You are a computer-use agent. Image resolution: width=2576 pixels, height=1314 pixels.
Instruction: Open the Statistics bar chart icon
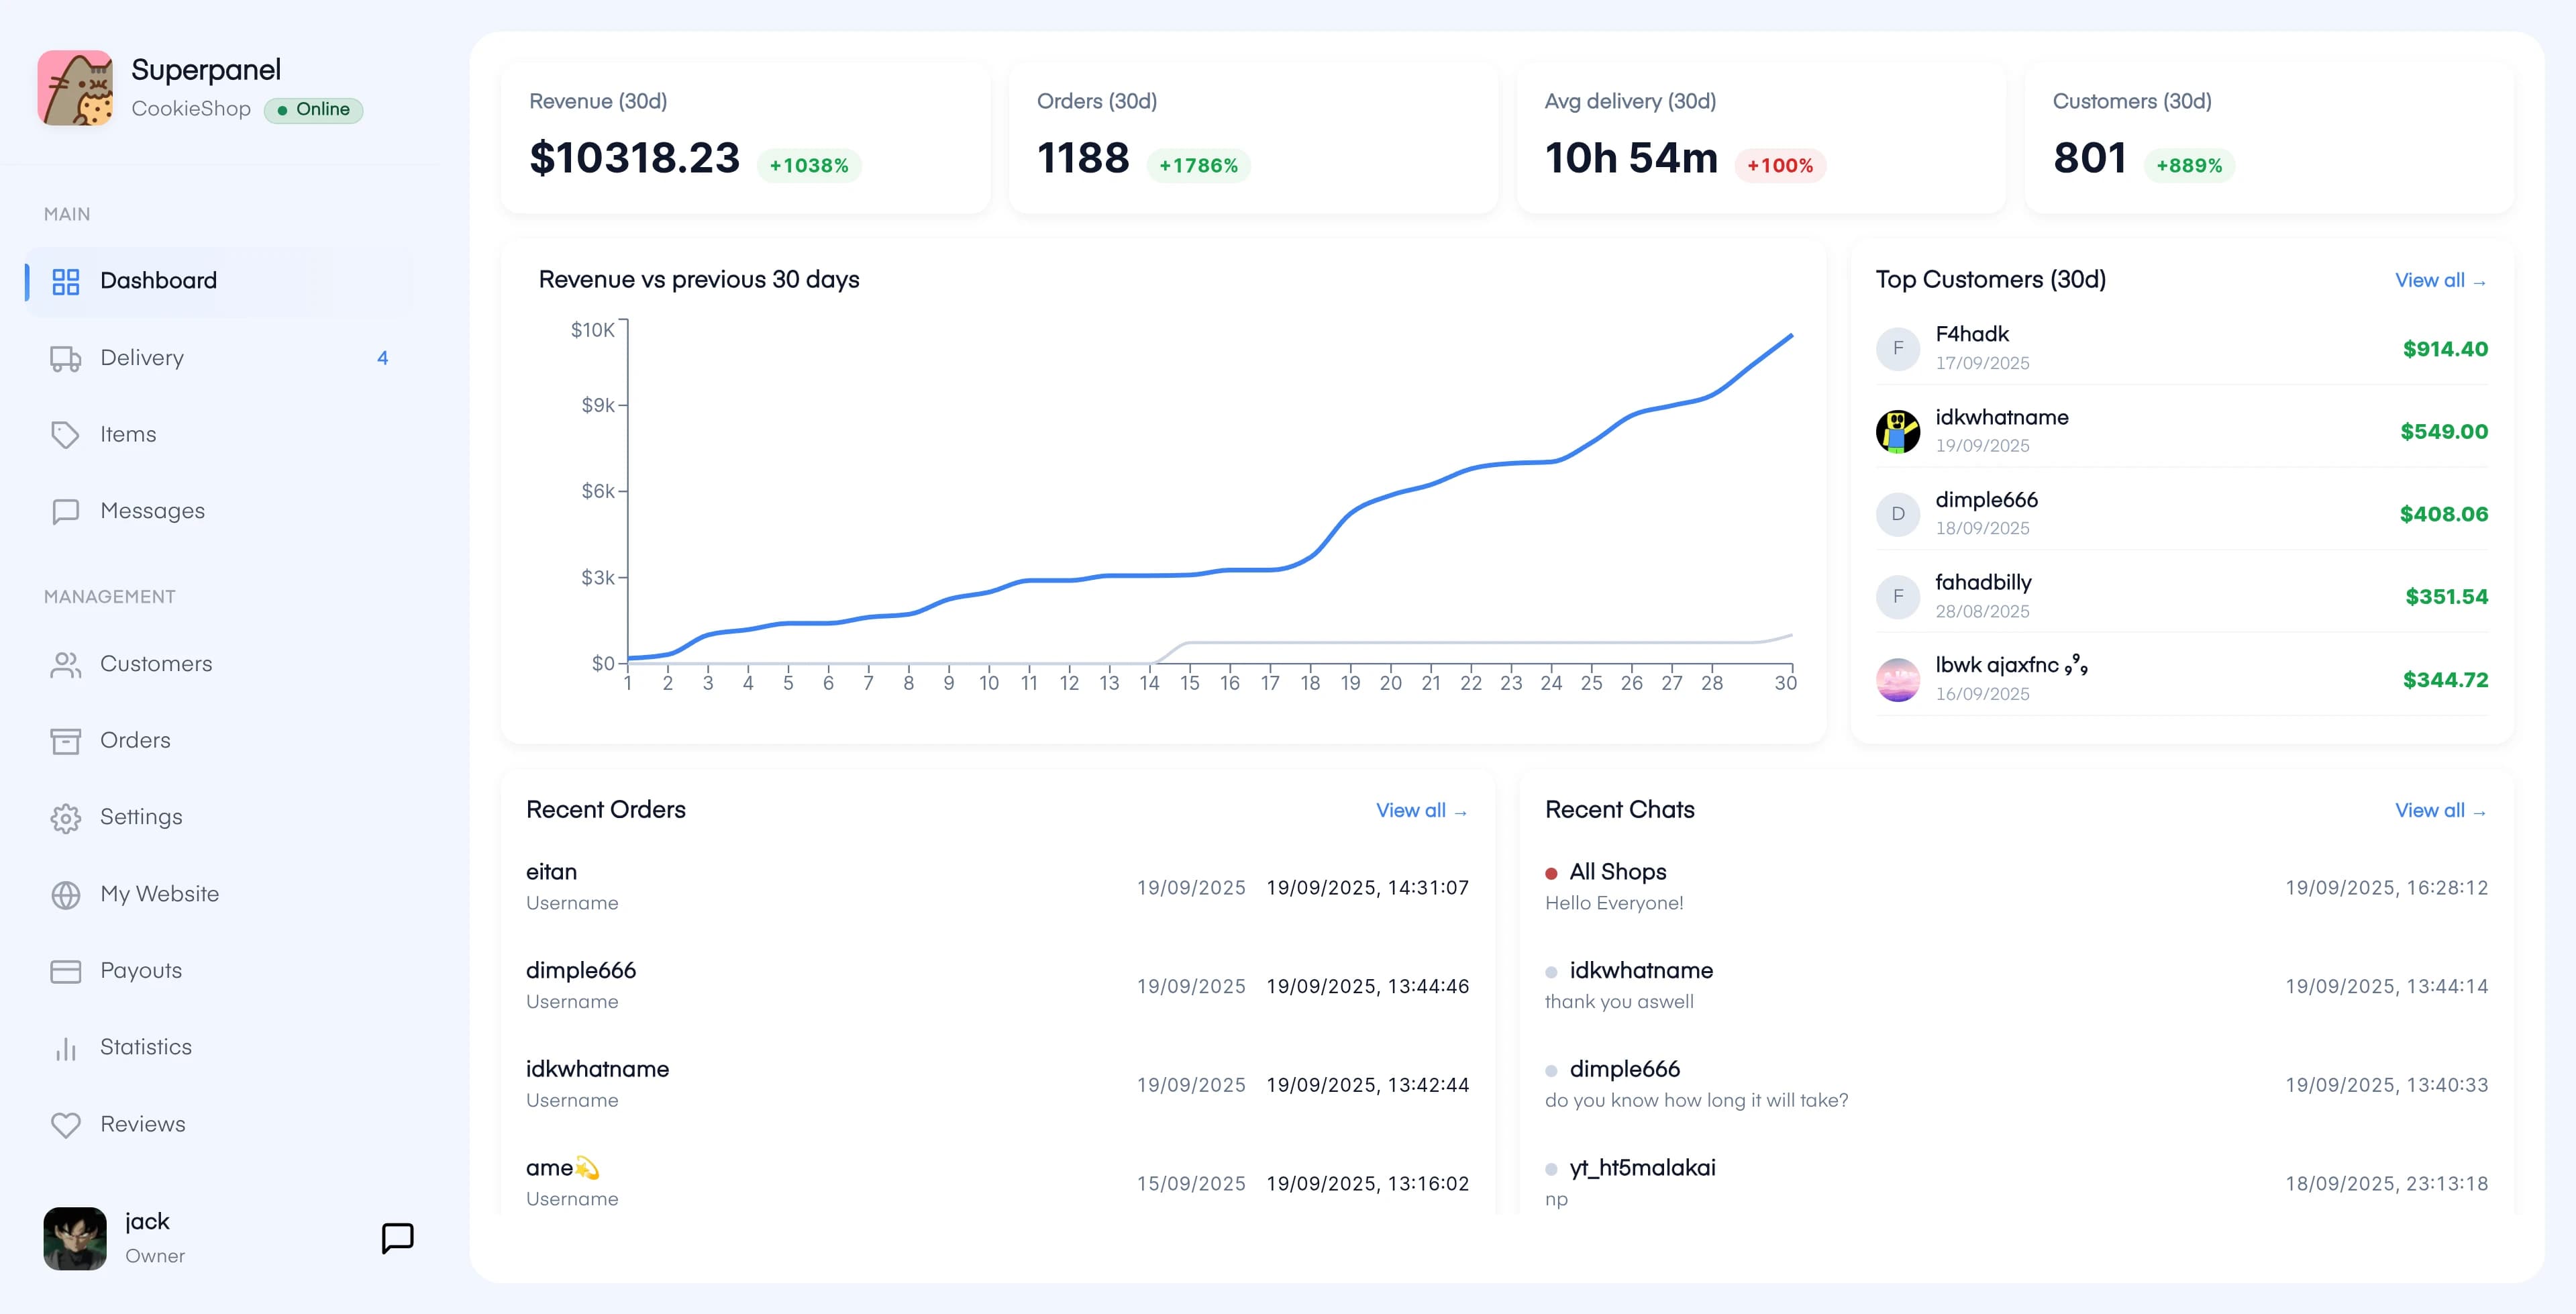coord(65,1047)
